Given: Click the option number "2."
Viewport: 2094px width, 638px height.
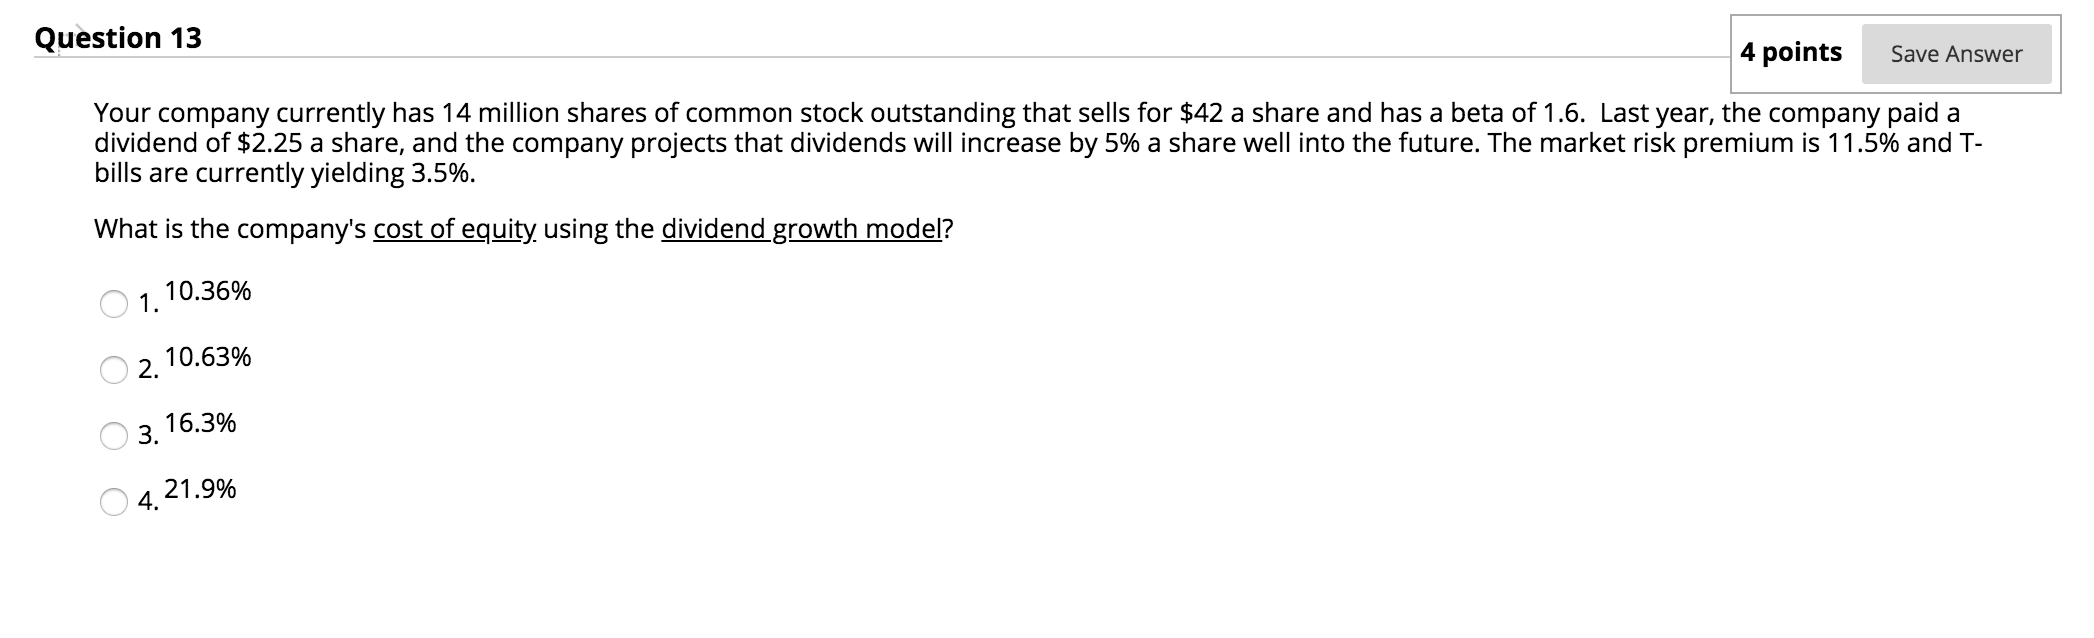Looking at the screenshot, I should [148, 371].
